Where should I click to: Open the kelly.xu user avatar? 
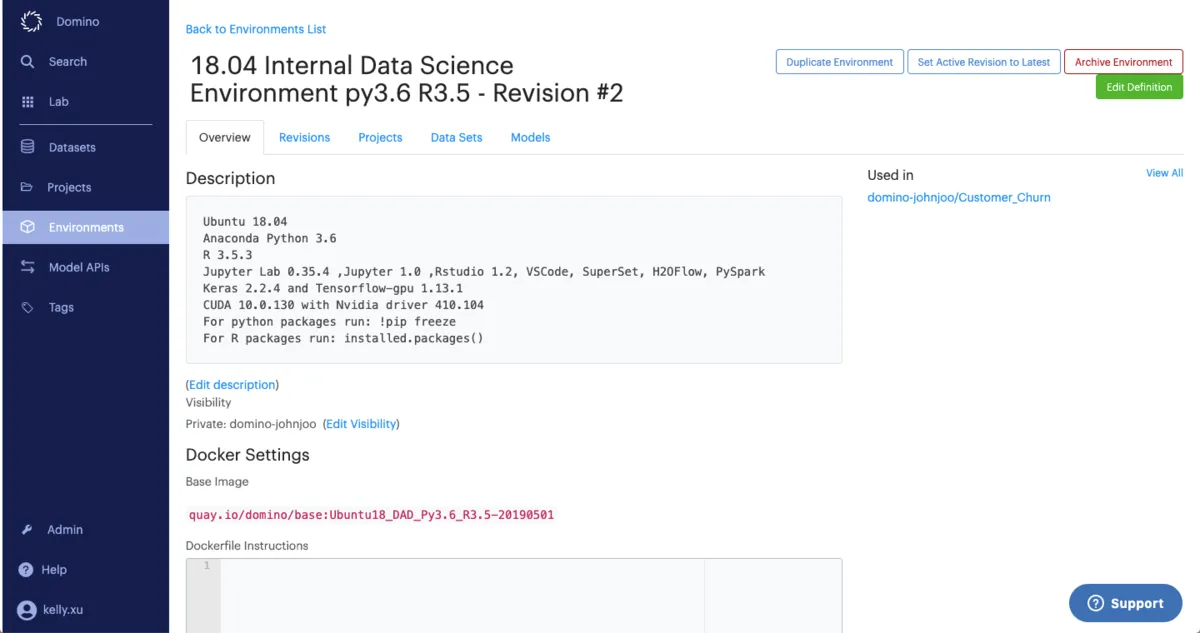click(27, 609)
